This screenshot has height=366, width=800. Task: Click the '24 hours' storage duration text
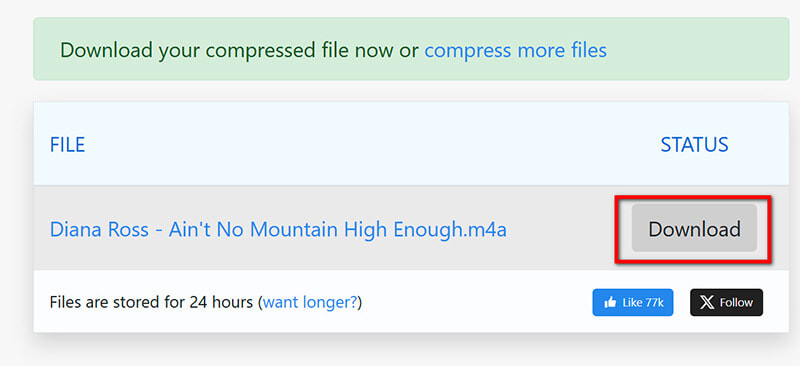tap(221, 302)
